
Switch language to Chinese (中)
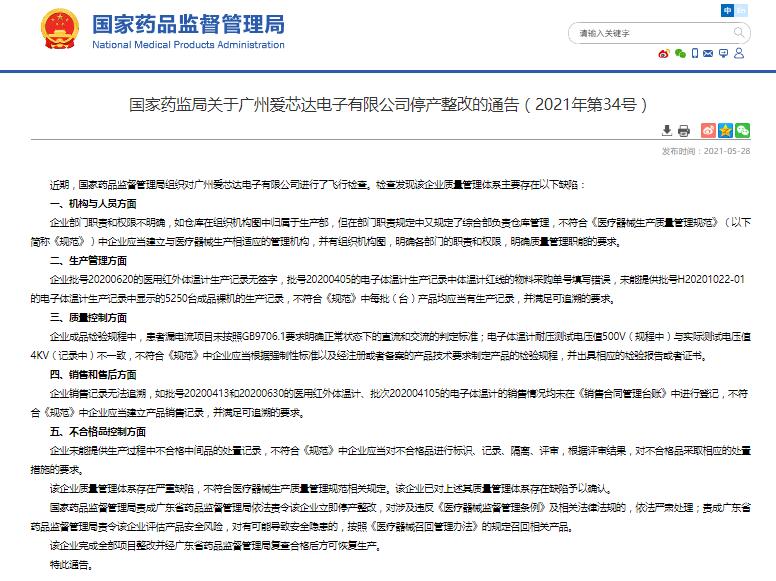tap(728, 10)
